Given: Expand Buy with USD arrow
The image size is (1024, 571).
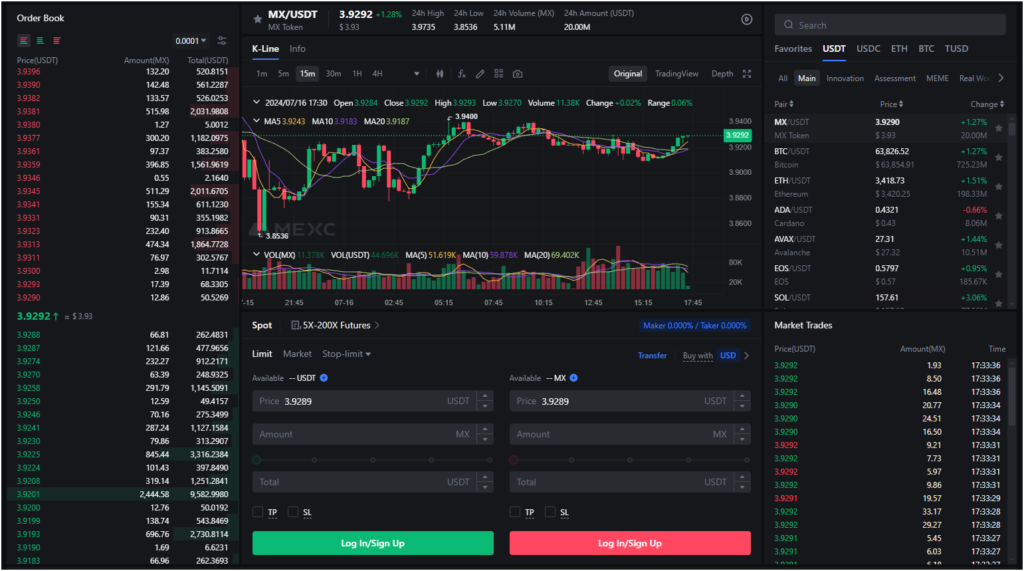Looking at the screenshot, I should coord(746,355).
